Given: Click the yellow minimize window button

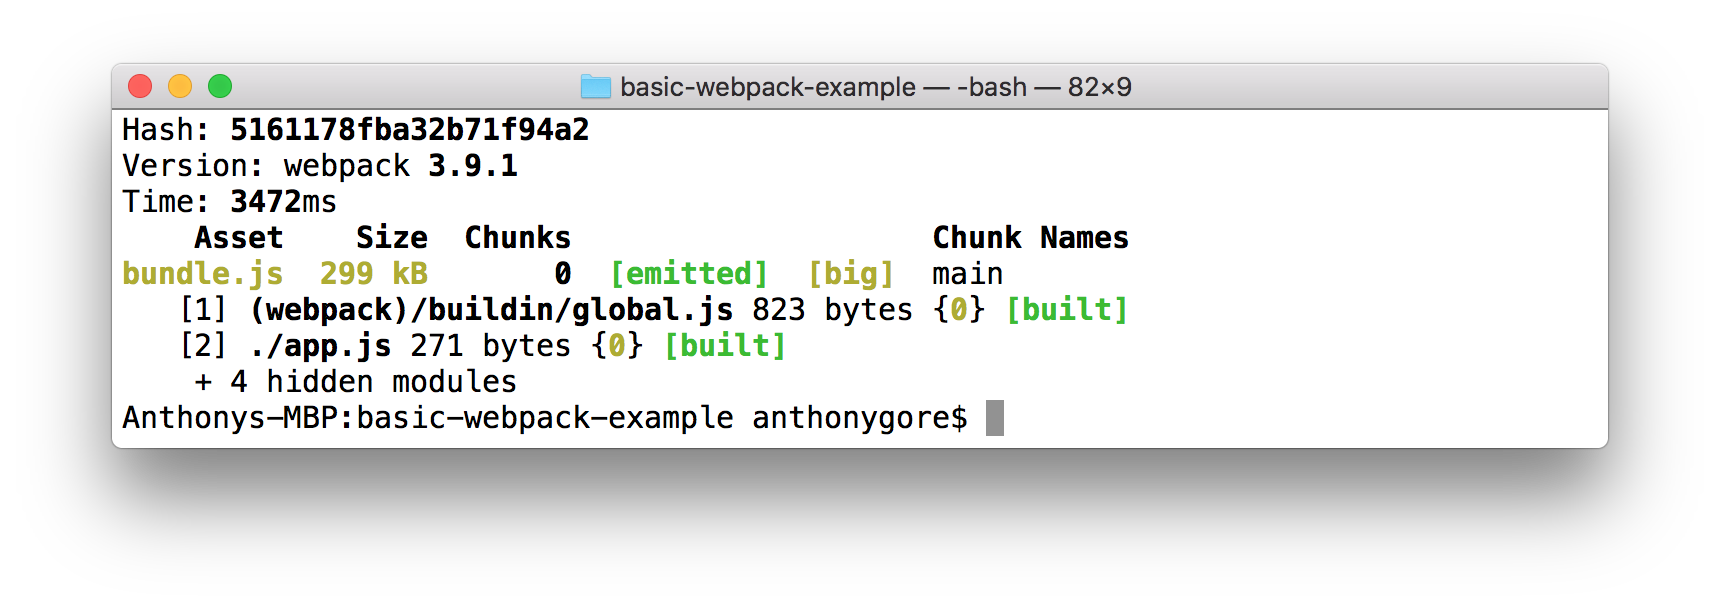Looking at the screenshot, I should pos(180,87).
